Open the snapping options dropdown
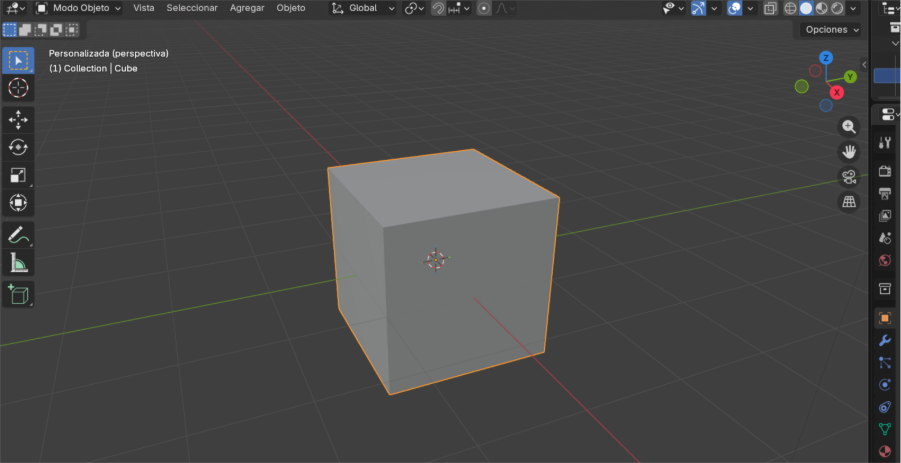The width and height of the screenshot is (901, 463). pos(459,8)
